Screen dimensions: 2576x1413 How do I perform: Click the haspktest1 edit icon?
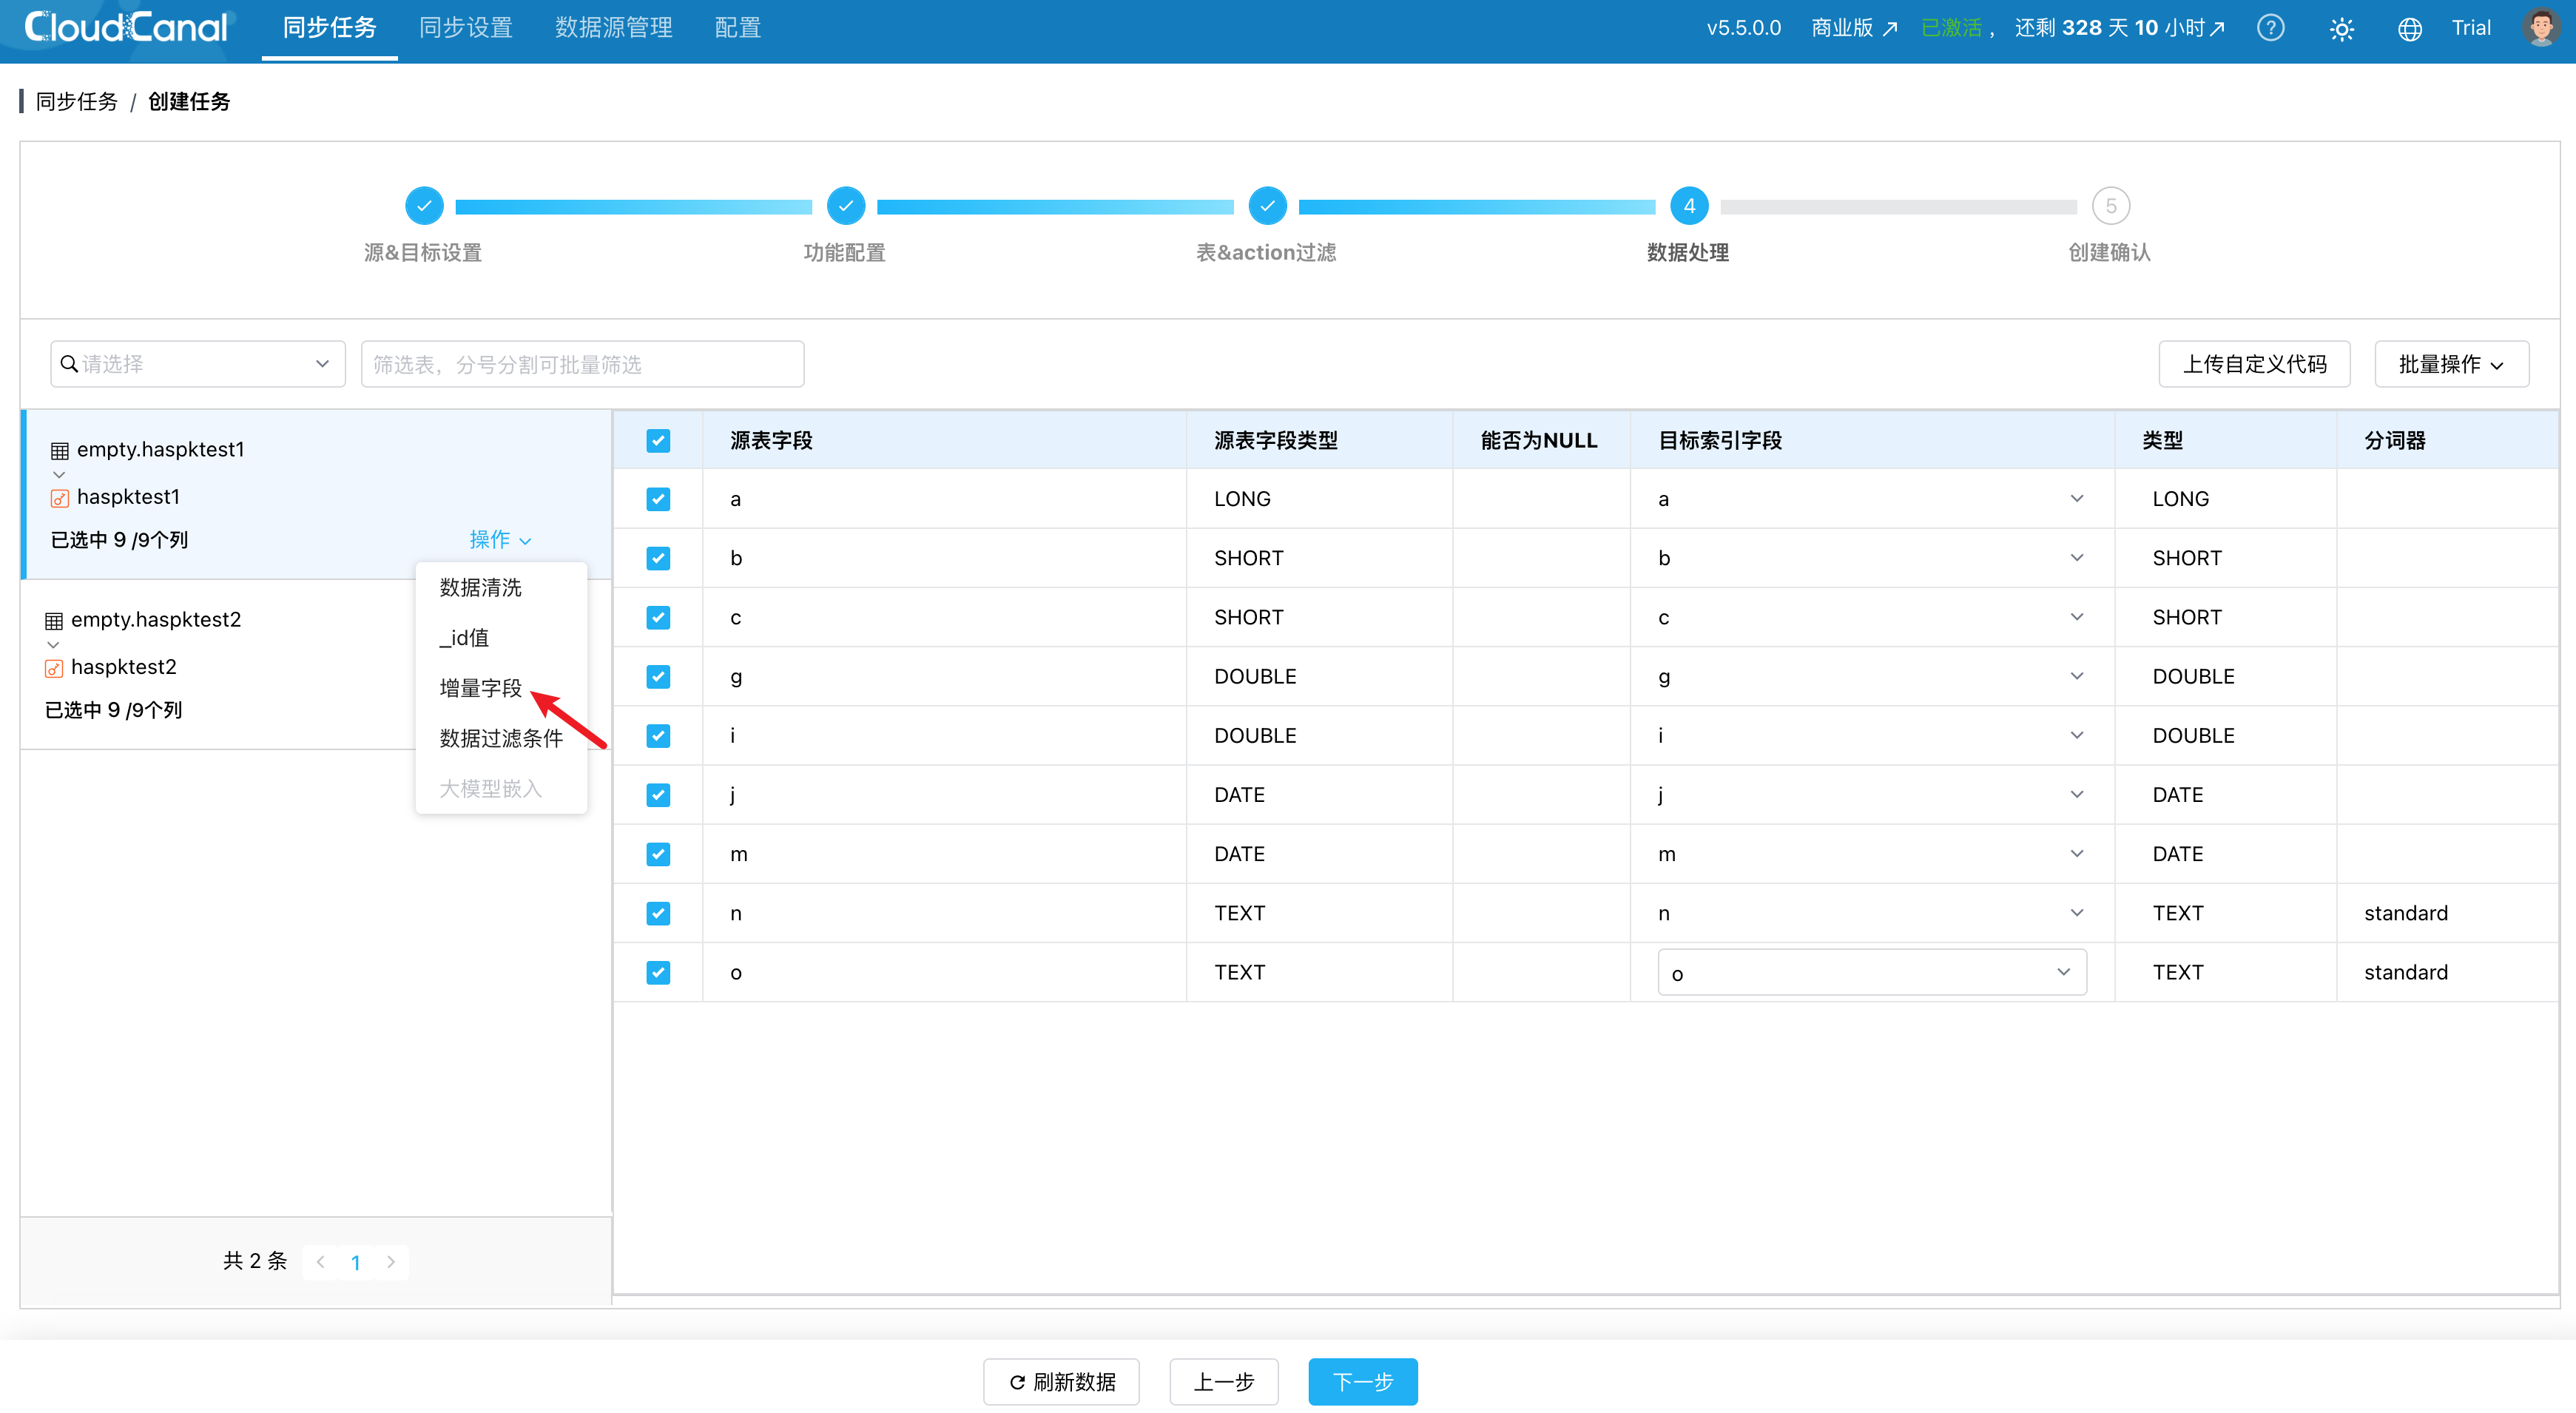pos(60,498)
